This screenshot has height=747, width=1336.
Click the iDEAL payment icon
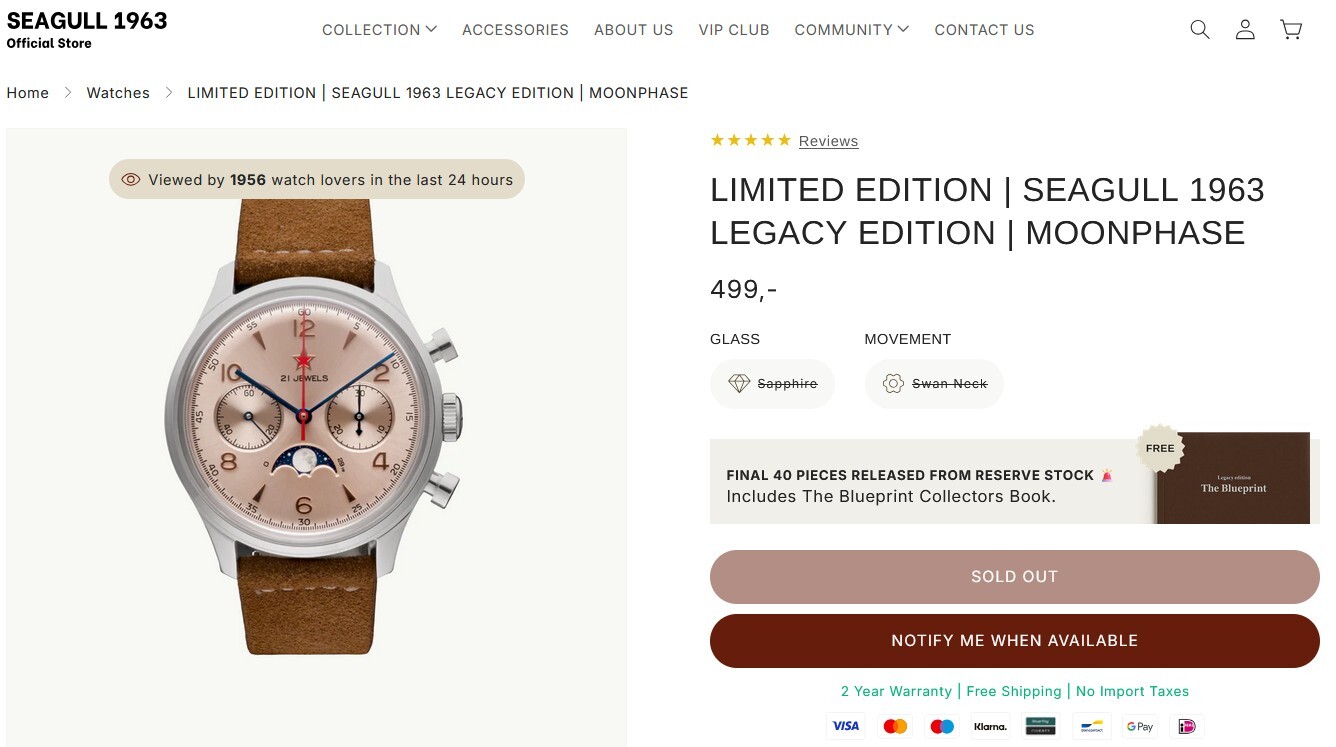1187,726
